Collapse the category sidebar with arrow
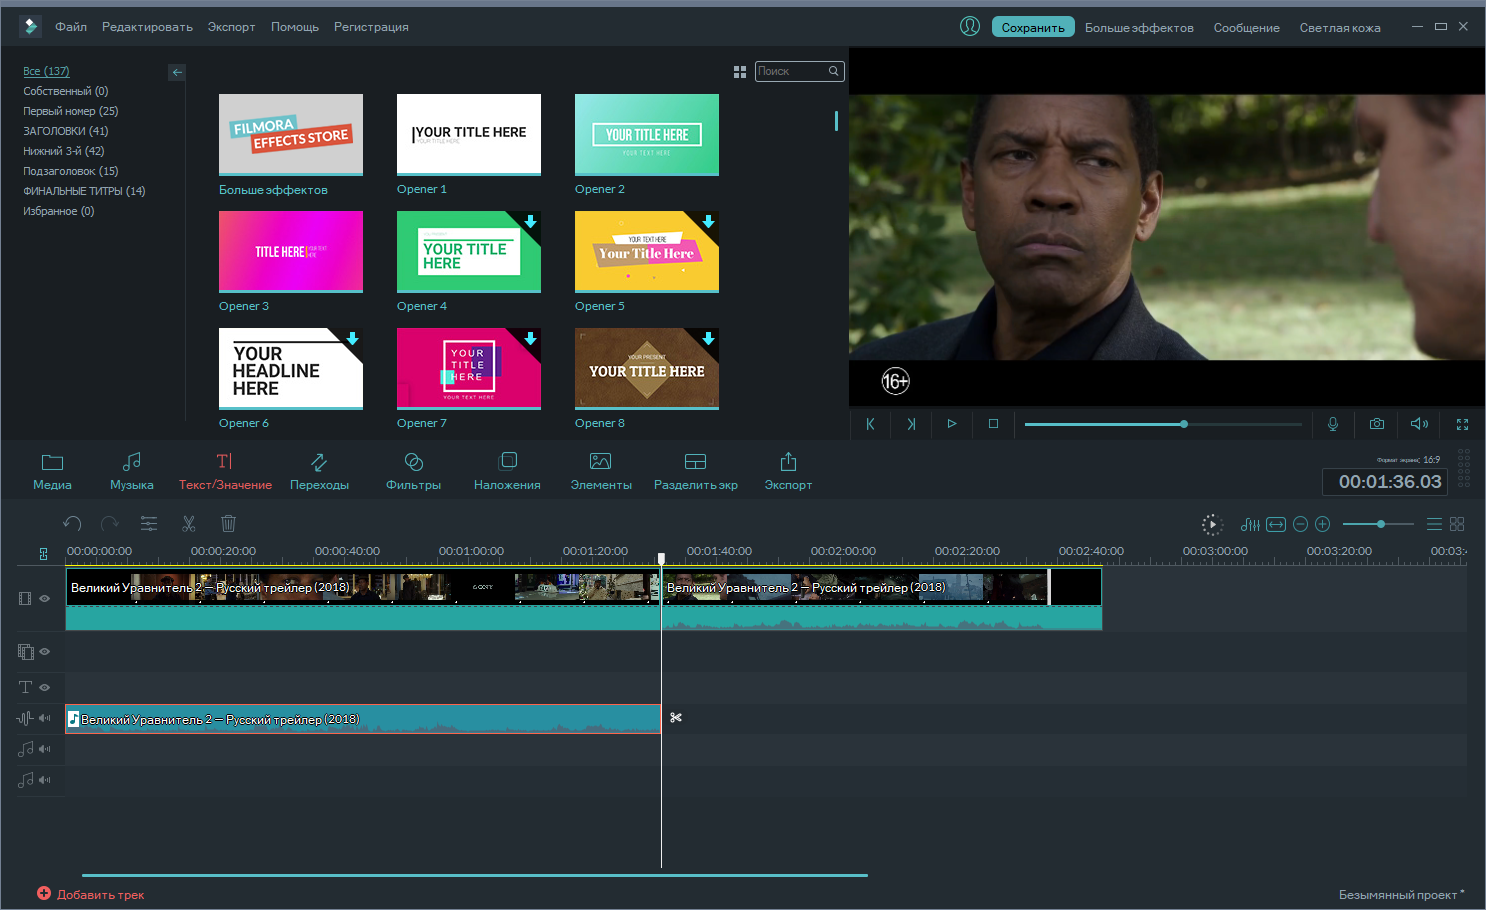Screen dimensions: 1486x910 pos(177,72)
